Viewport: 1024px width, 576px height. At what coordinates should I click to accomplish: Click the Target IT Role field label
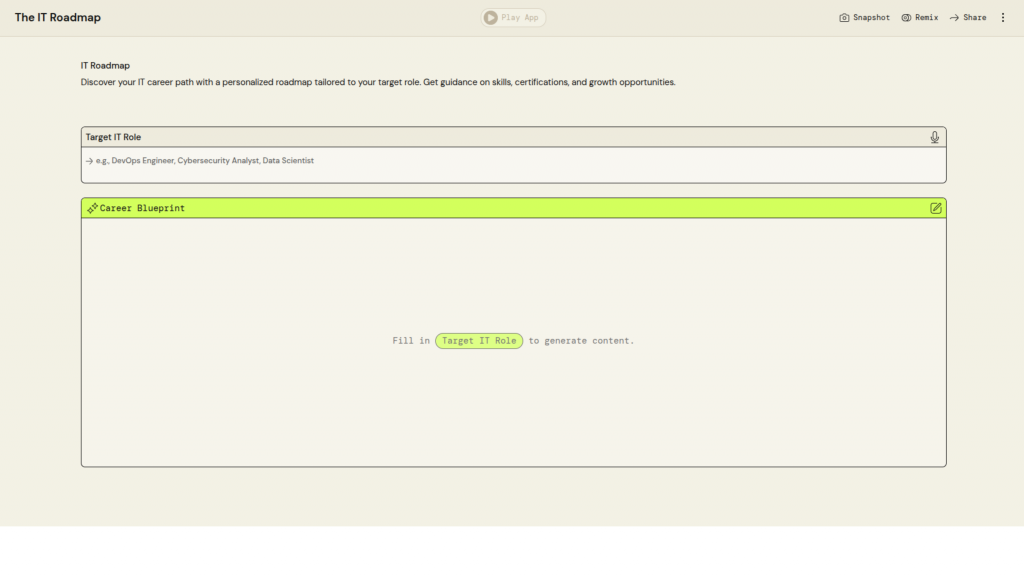click(113, 137)
